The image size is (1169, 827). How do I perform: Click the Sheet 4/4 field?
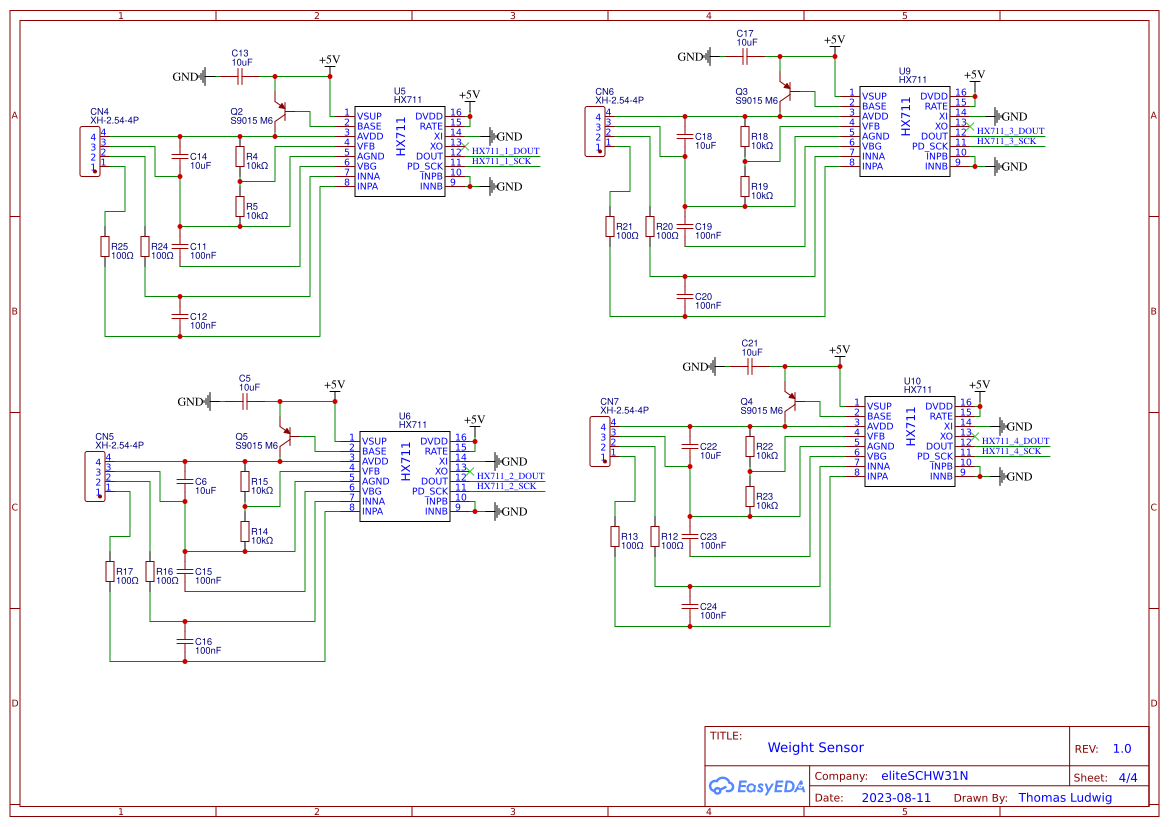pos(1113,777)
